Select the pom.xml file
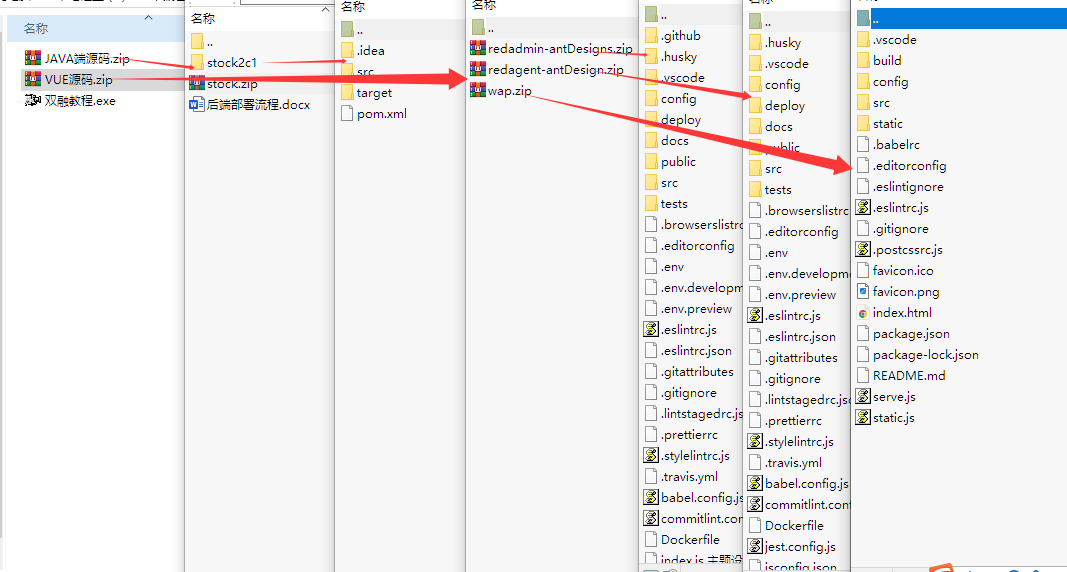The image size is (1067, 572). tap(374, 114)
